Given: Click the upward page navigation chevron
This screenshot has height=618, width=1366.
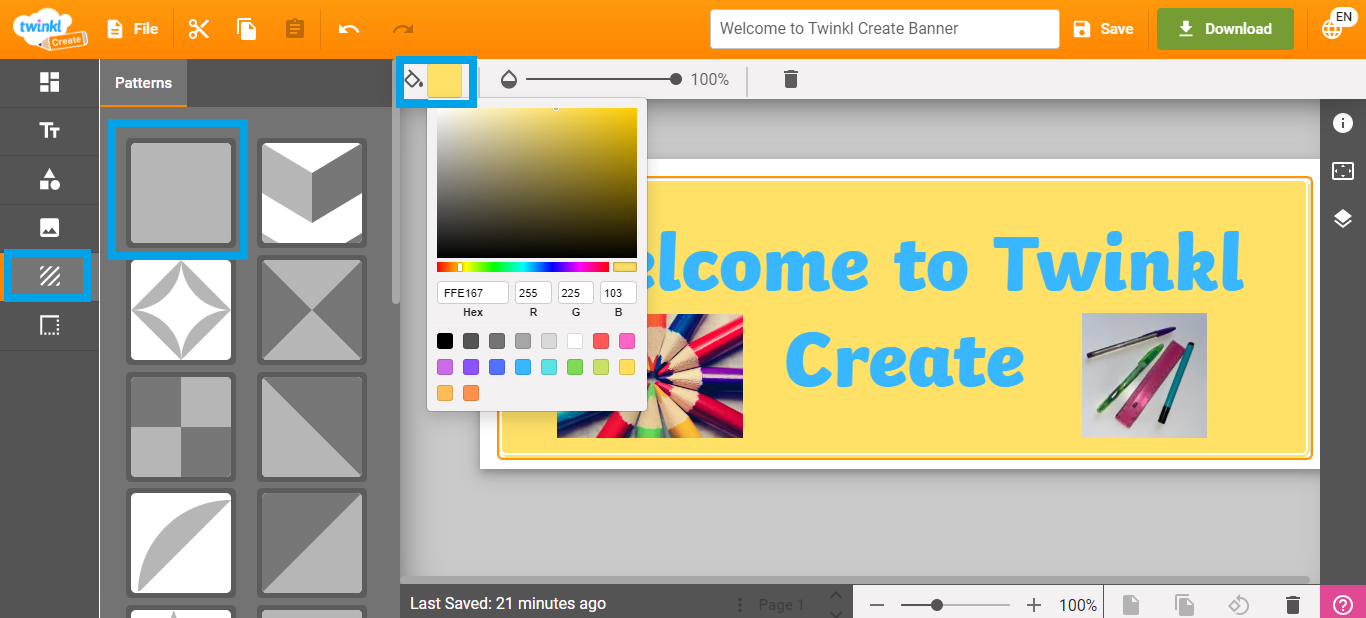Looking at the screenshot, I should [836, 594].
